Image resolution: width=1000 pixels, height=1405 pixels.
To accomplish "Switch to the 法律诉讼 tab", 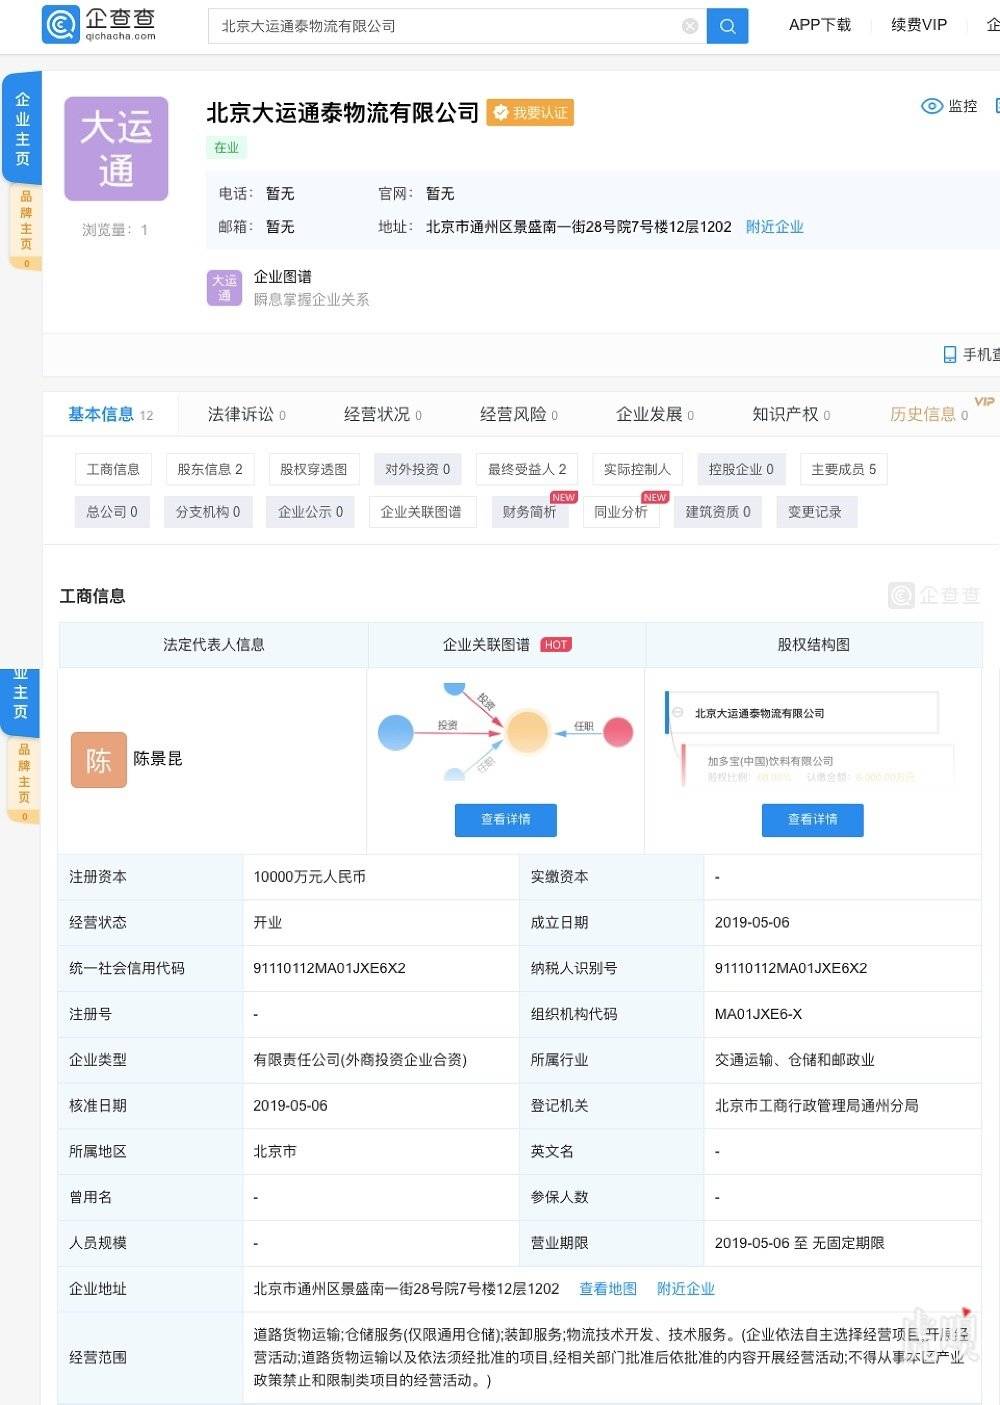I will point(246,414).
